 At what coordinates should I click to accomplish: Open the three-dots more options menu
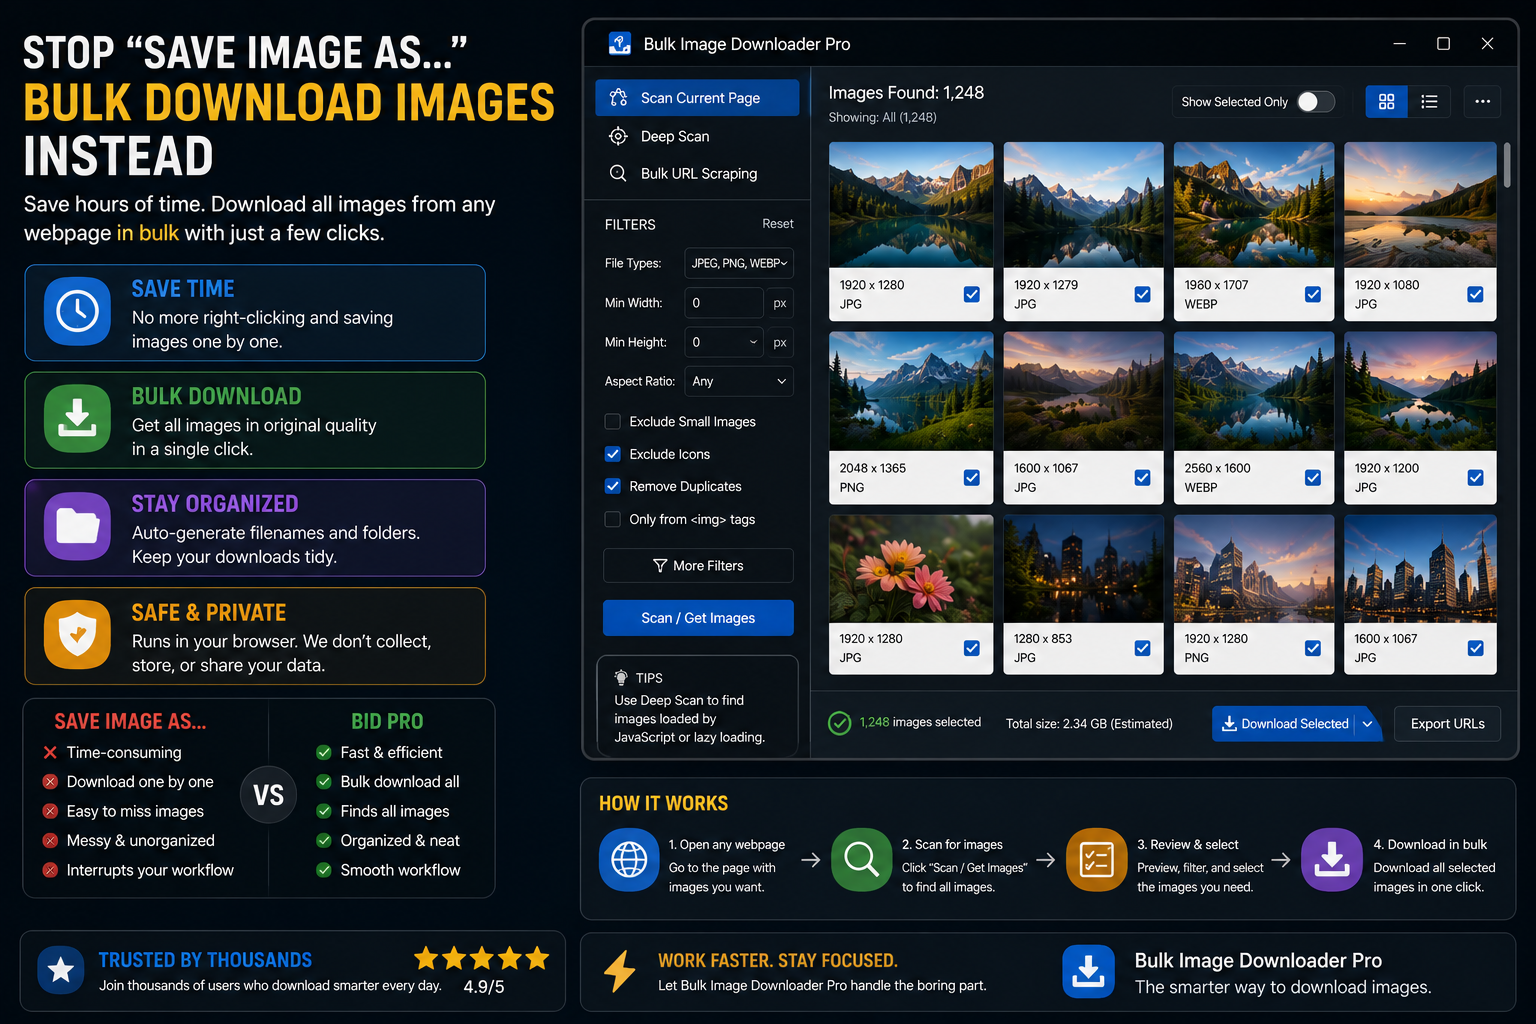coord(1482,101)
